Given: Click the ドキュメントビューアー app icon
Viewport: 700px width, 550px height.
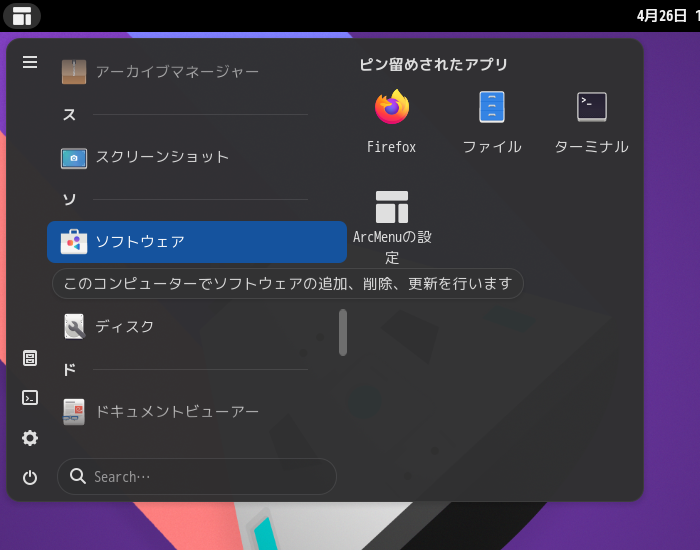Looking at the screenshot, I should 74,412.
